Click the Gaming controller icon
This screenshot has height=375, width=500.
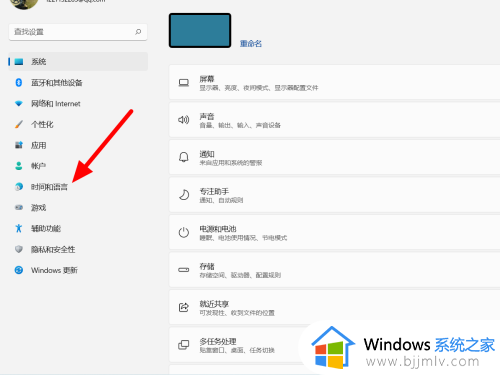click(x=19, y=207)
